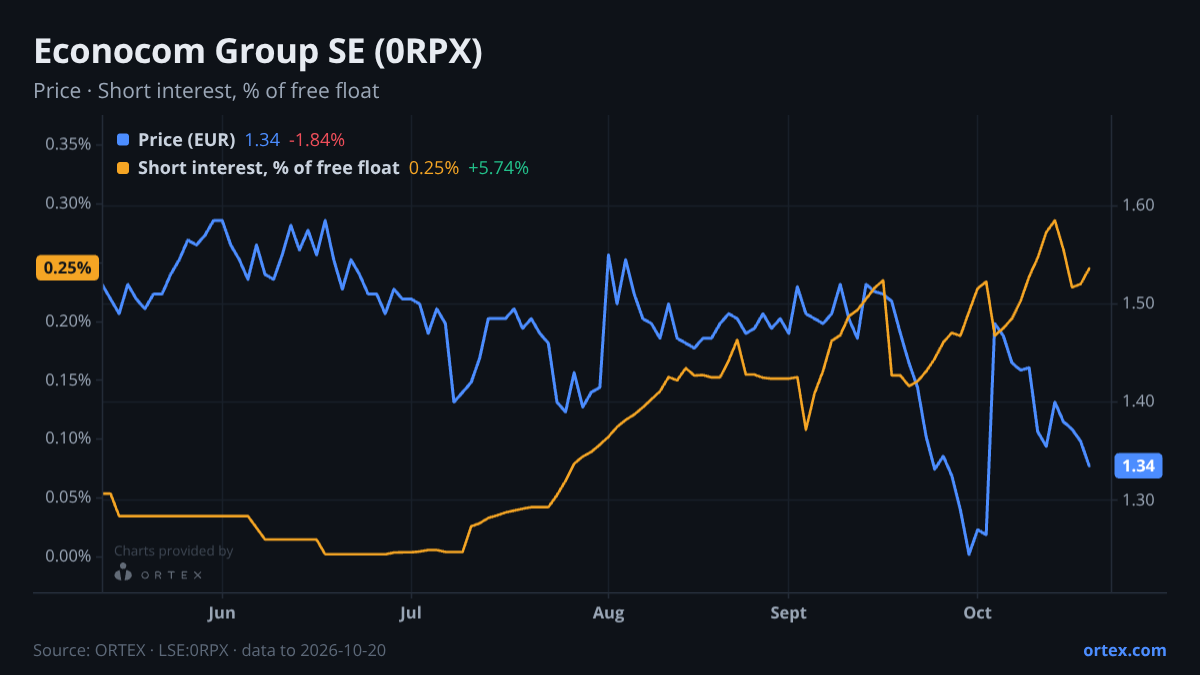Click the orange Short interest legend swatch
Image resolution: width=1200 pixels, height=675 pixels.
click(x=123, y=168)
